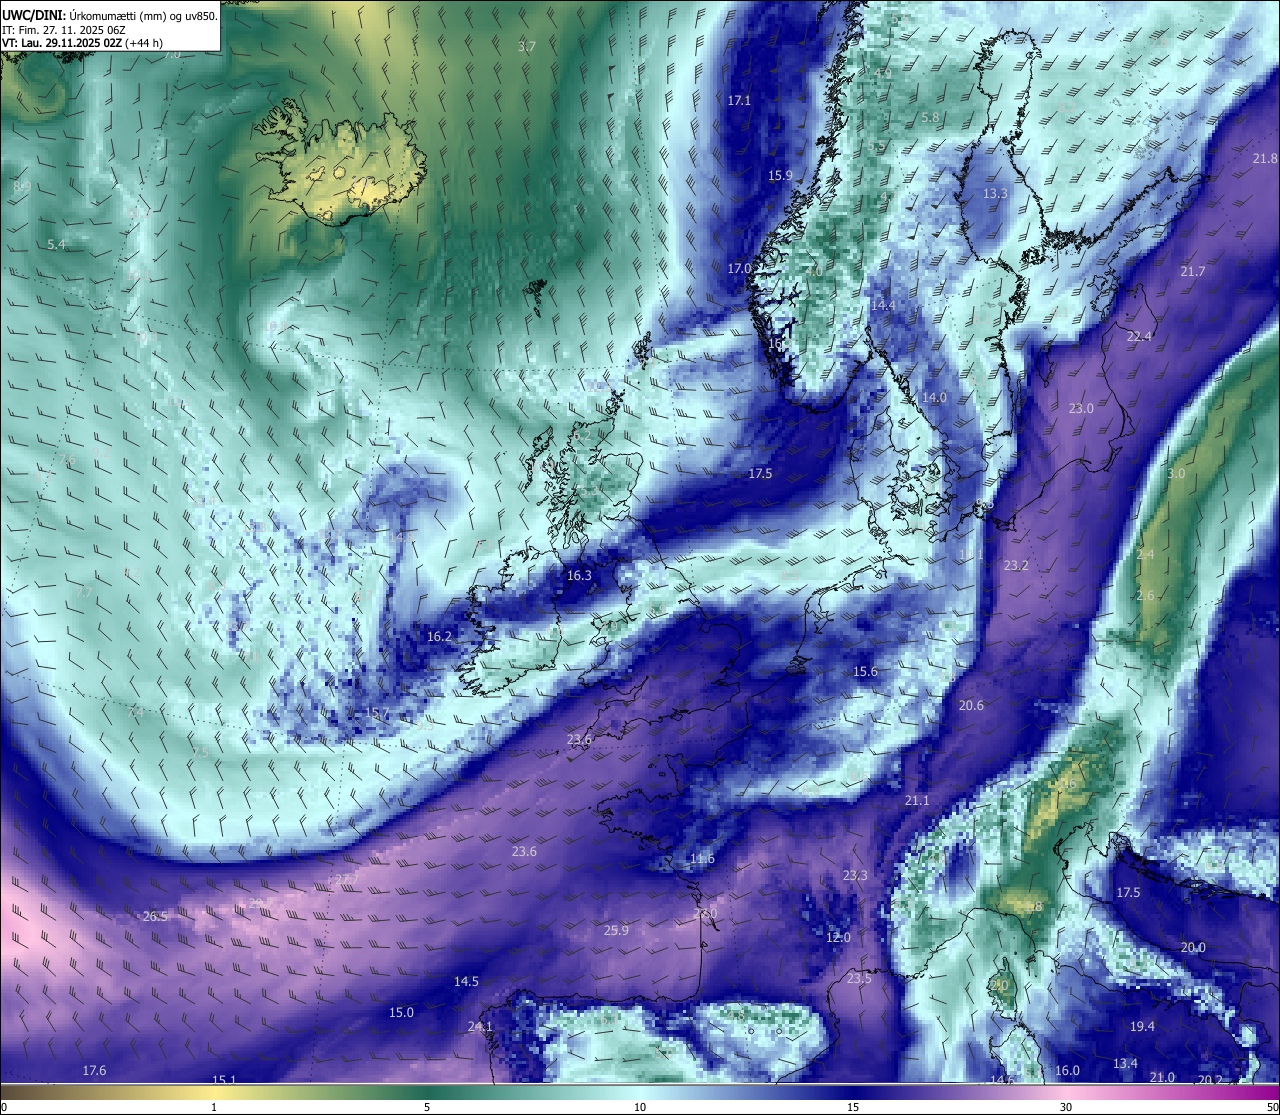Click the 3.0 value label
The width and height of the screenshot is (1280, 1115).
click(1176, 474)
